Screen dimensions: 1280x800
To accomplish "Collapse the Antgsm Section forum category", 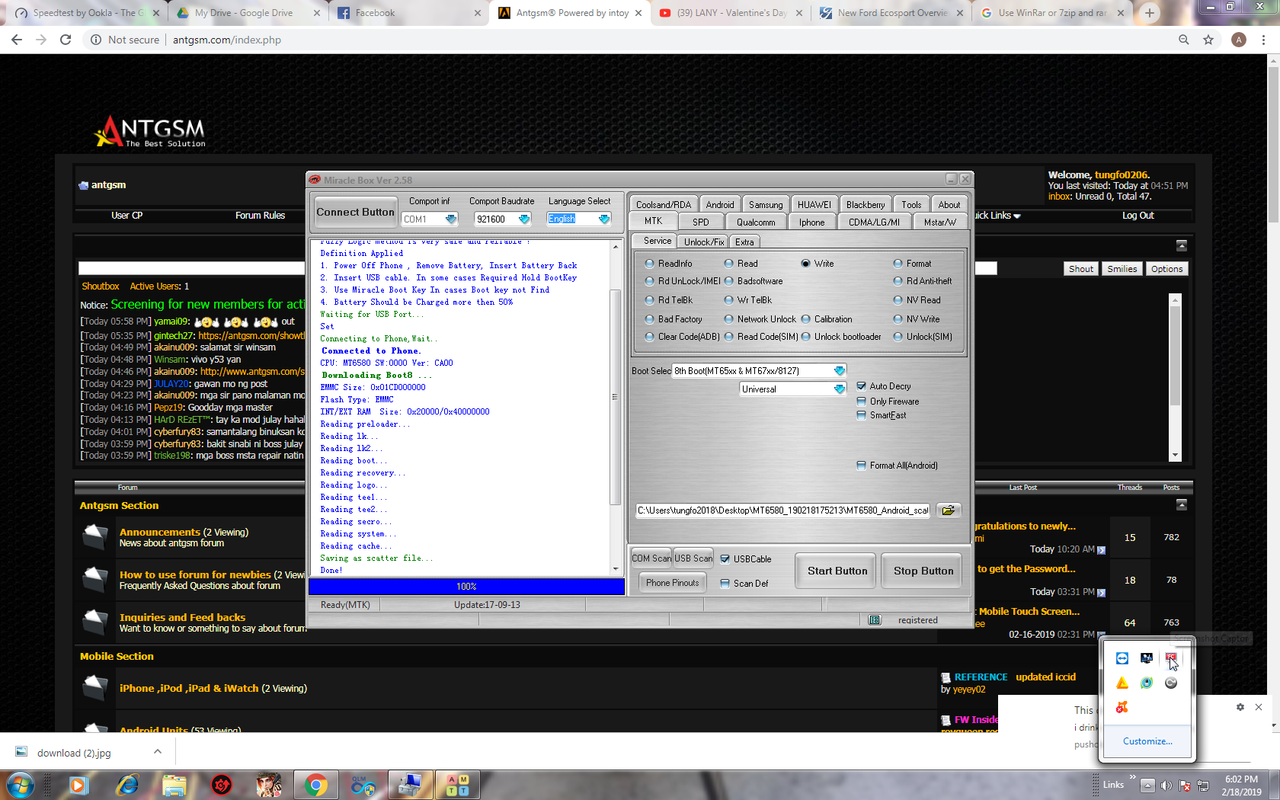I will tap(1182, 505).
